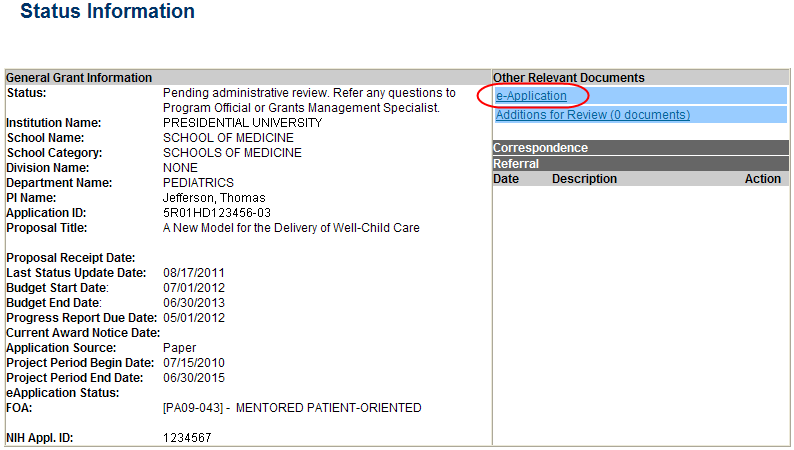Click the proposal title about Well-Child Care
Screen dimensions: 794x450
click(x=291, y=228)
